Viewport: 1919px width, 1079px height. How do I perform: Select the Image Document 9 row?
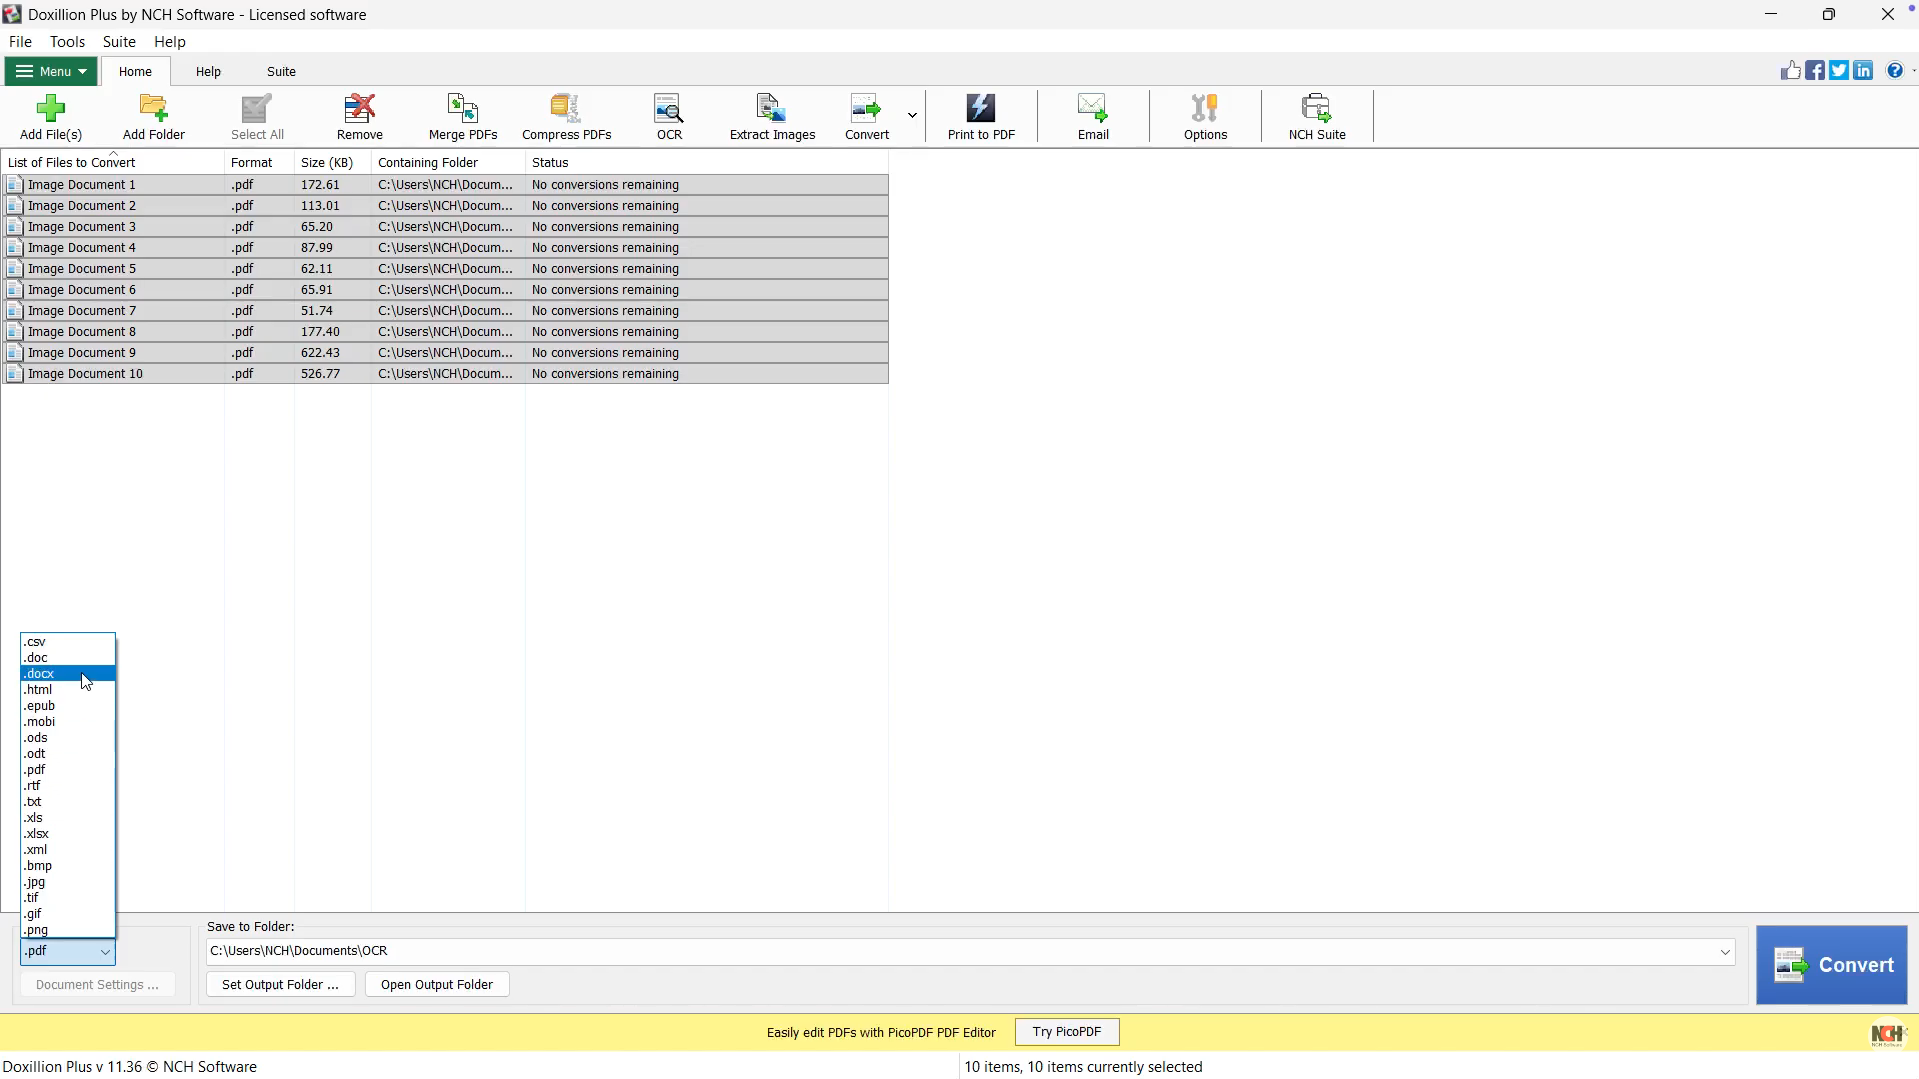(446, 353)
